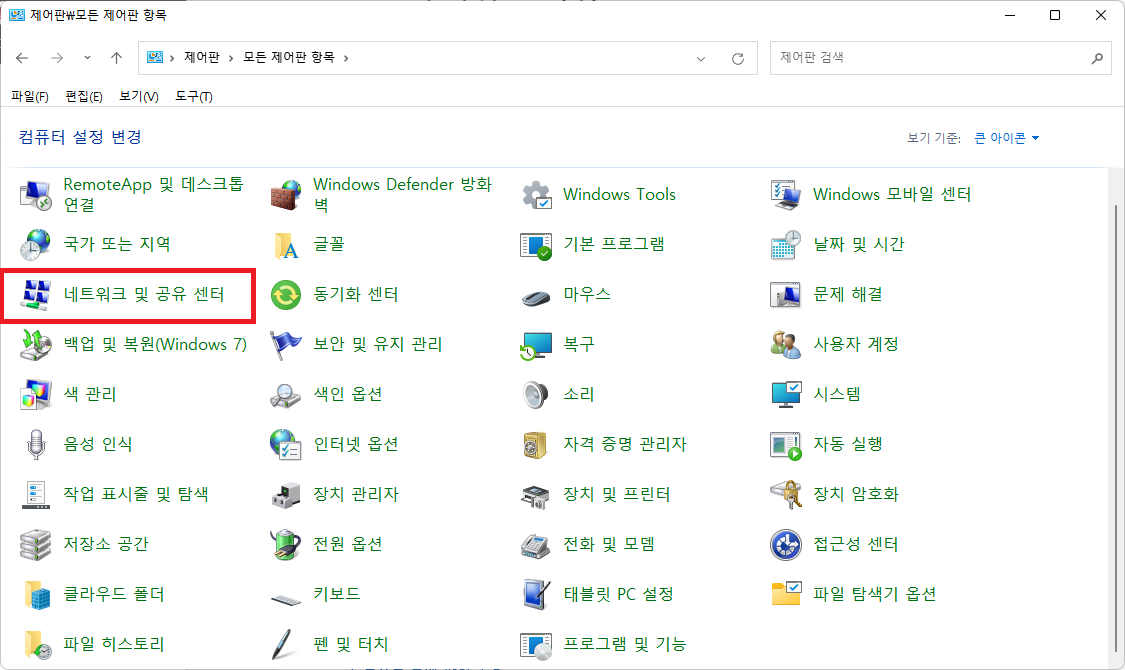Click the 사용자 계정 people icon
Screen dimensions: 1125x670
pos(786,344)
